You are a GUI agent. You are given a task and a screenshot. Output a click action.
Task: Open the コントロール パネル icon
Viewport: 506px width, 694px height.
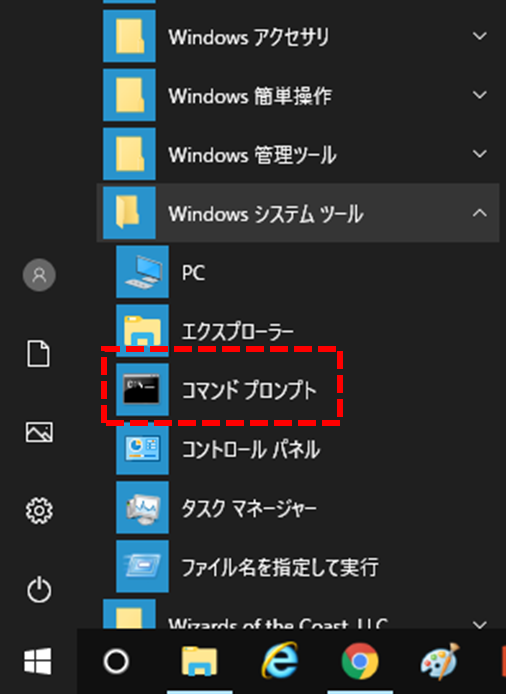tap(143, 448)
